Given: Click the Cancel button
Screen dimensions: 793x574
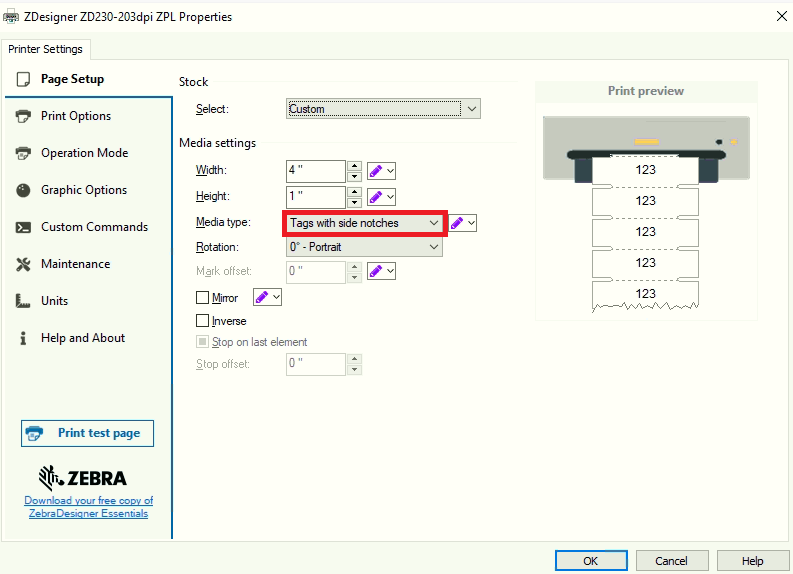Looking at the screenshot, I should tap(672, 561).
